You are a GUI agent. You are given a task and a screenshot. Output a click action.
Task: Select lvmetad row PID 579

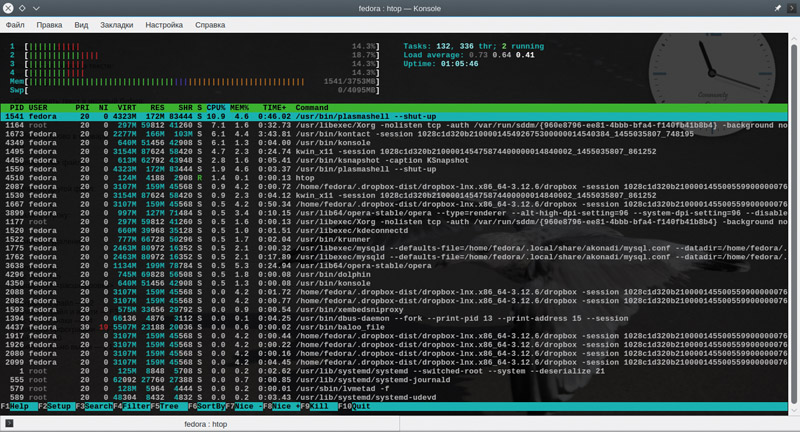pyautogui.click(x=394, y=389)
